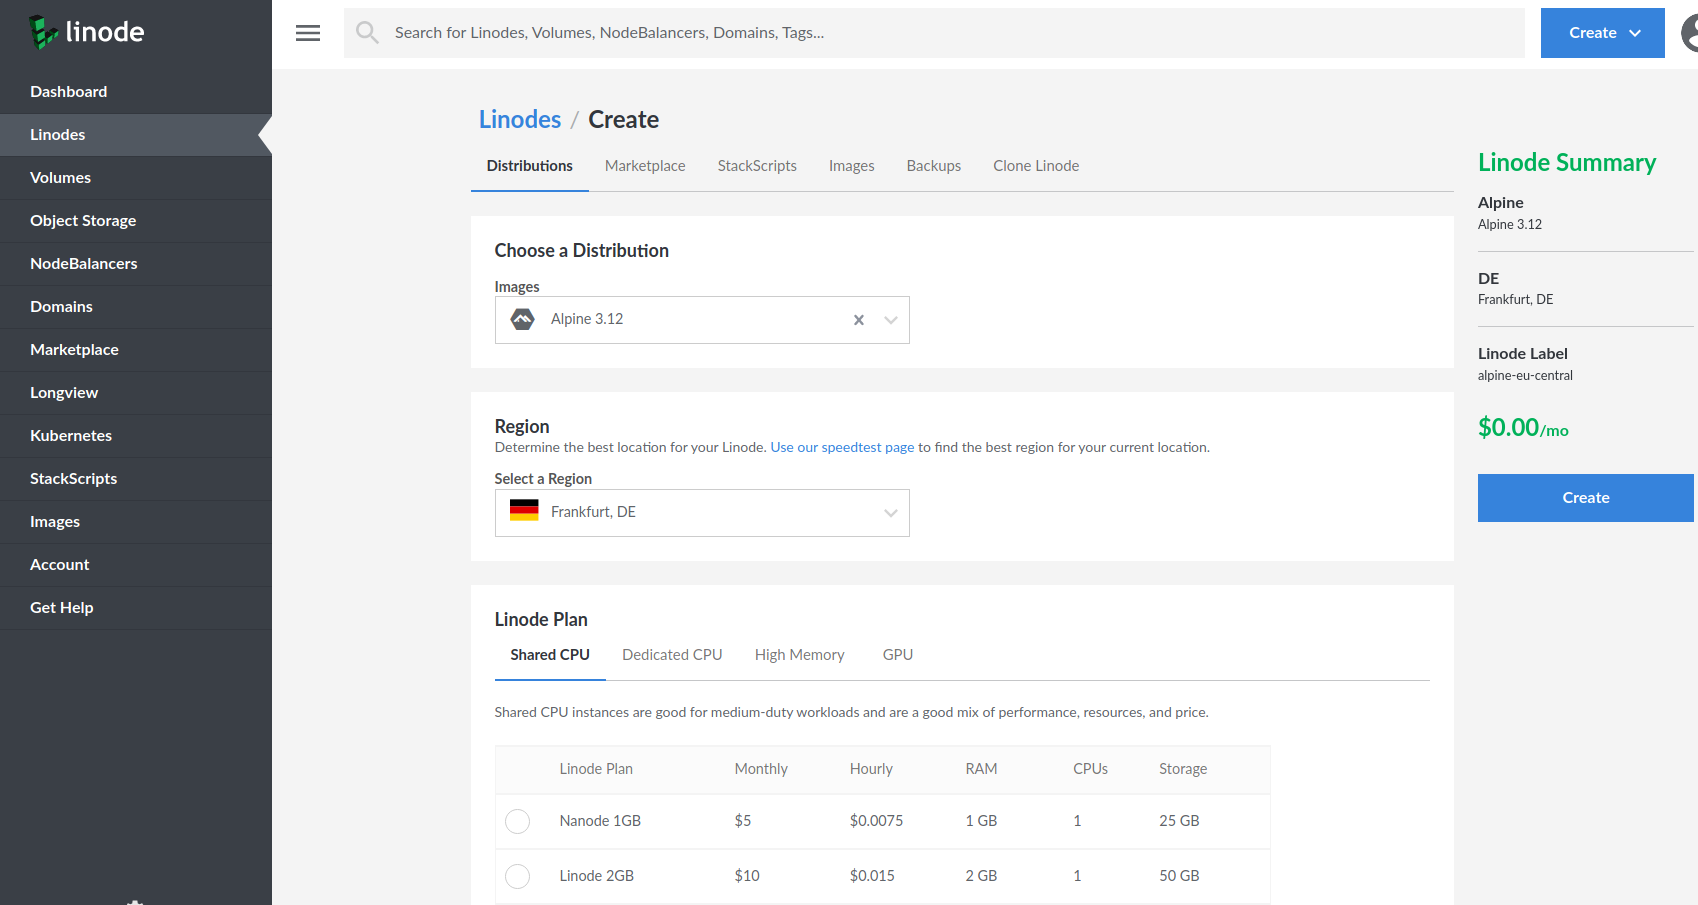Screen dimensions: 1698x905
Task: Open Images in the sidebar
Action: pyautogui.click(x=136, y=522)
